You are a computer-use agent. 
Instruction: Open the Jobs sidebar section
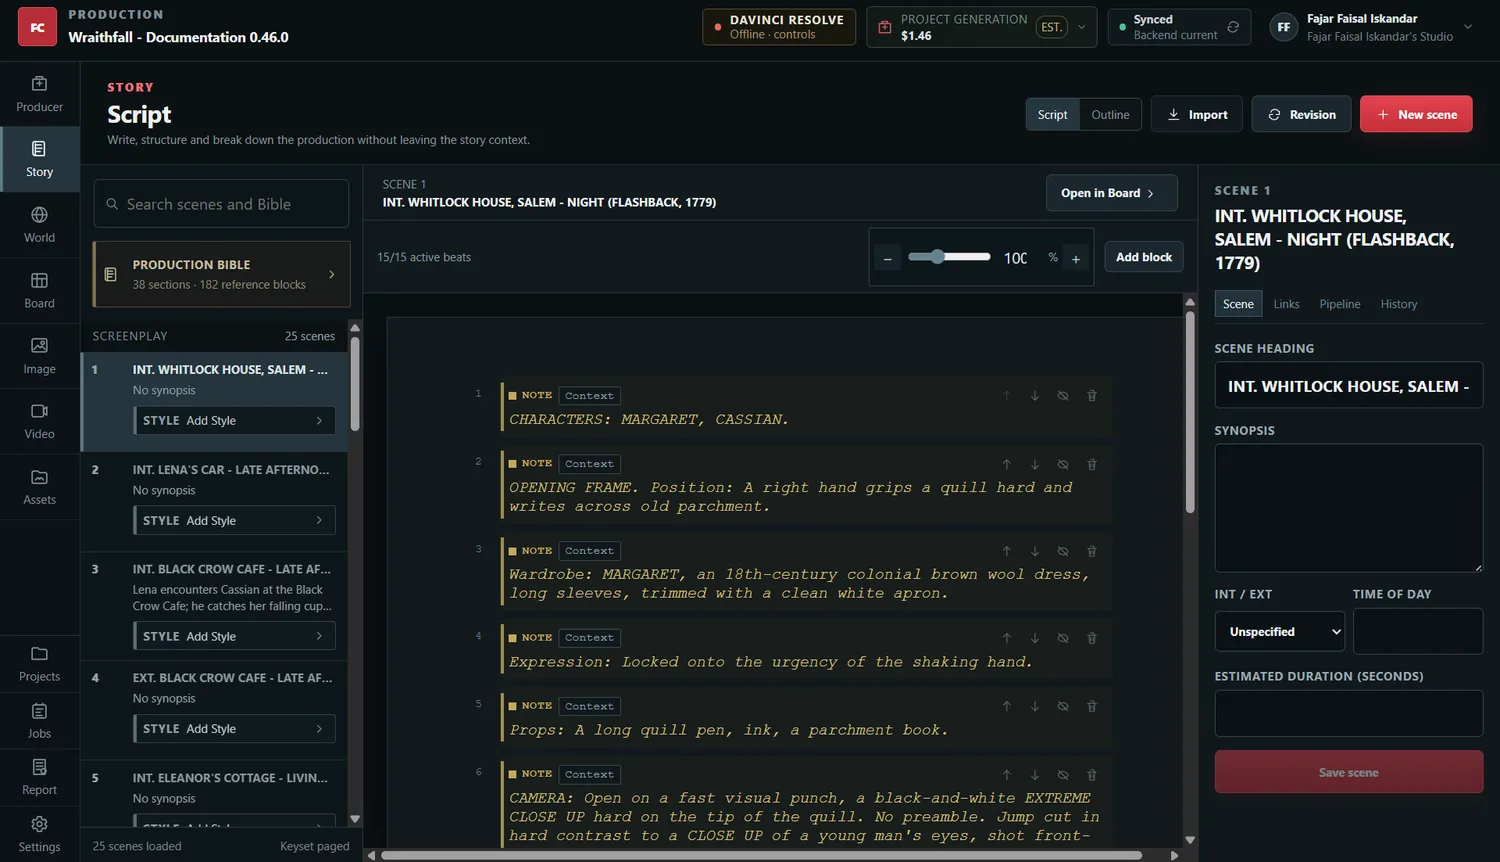pyautogui.click(x=39, y=721)
